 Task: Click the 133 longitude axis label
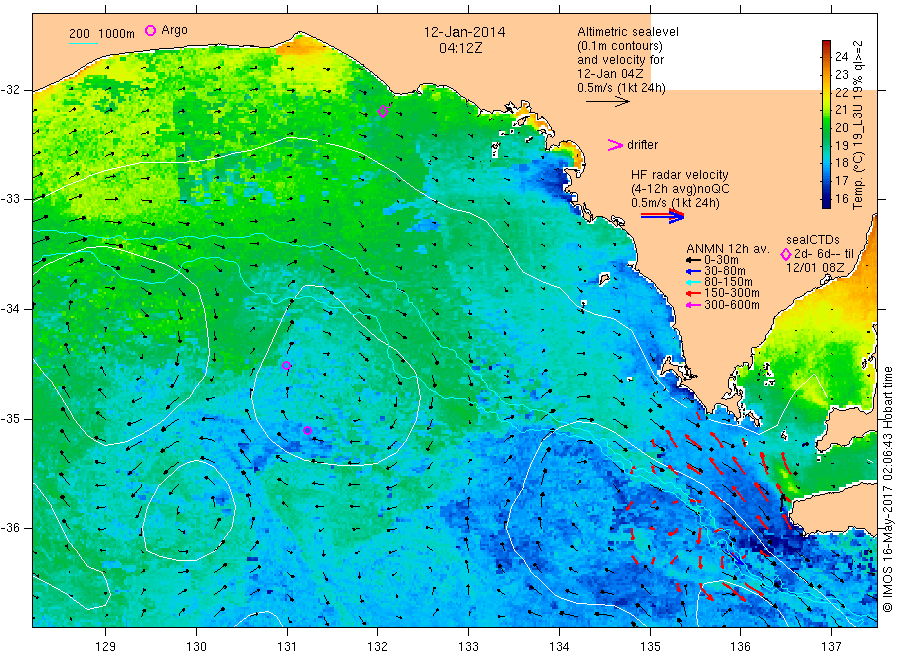(468, 647)
